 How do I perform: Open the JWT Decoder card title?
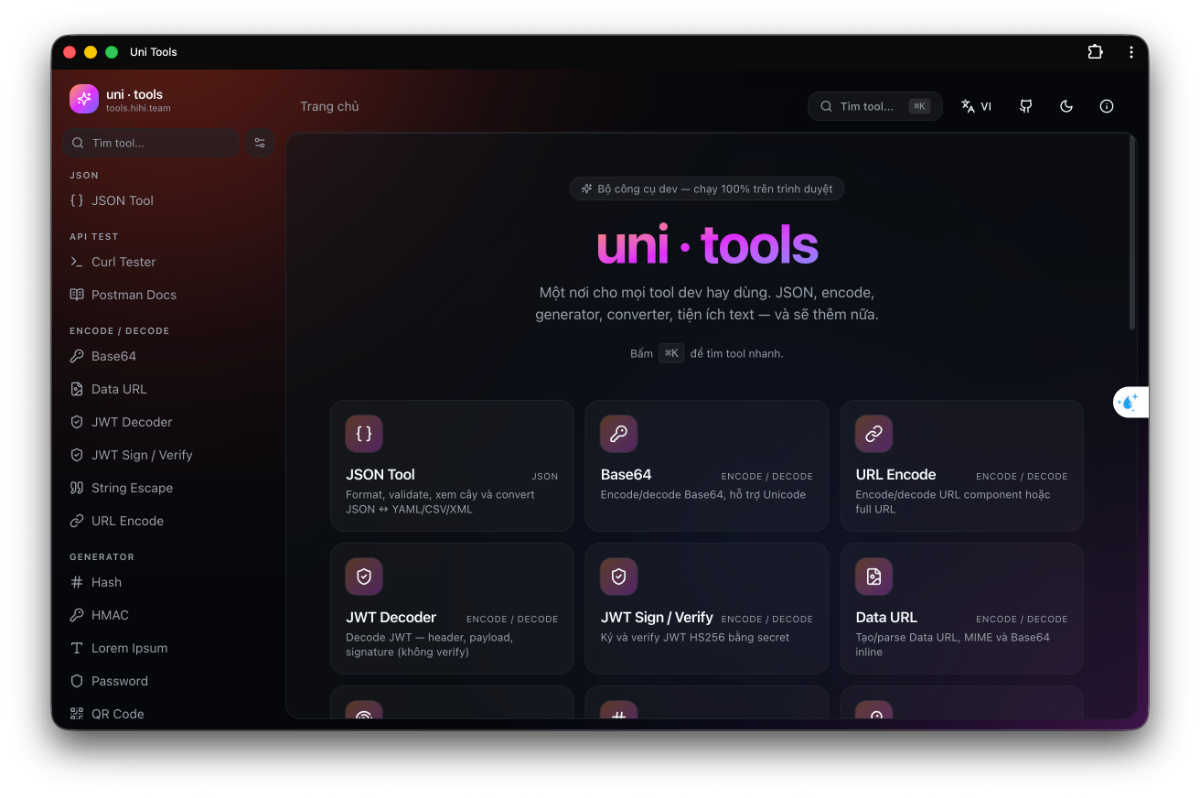391,618
